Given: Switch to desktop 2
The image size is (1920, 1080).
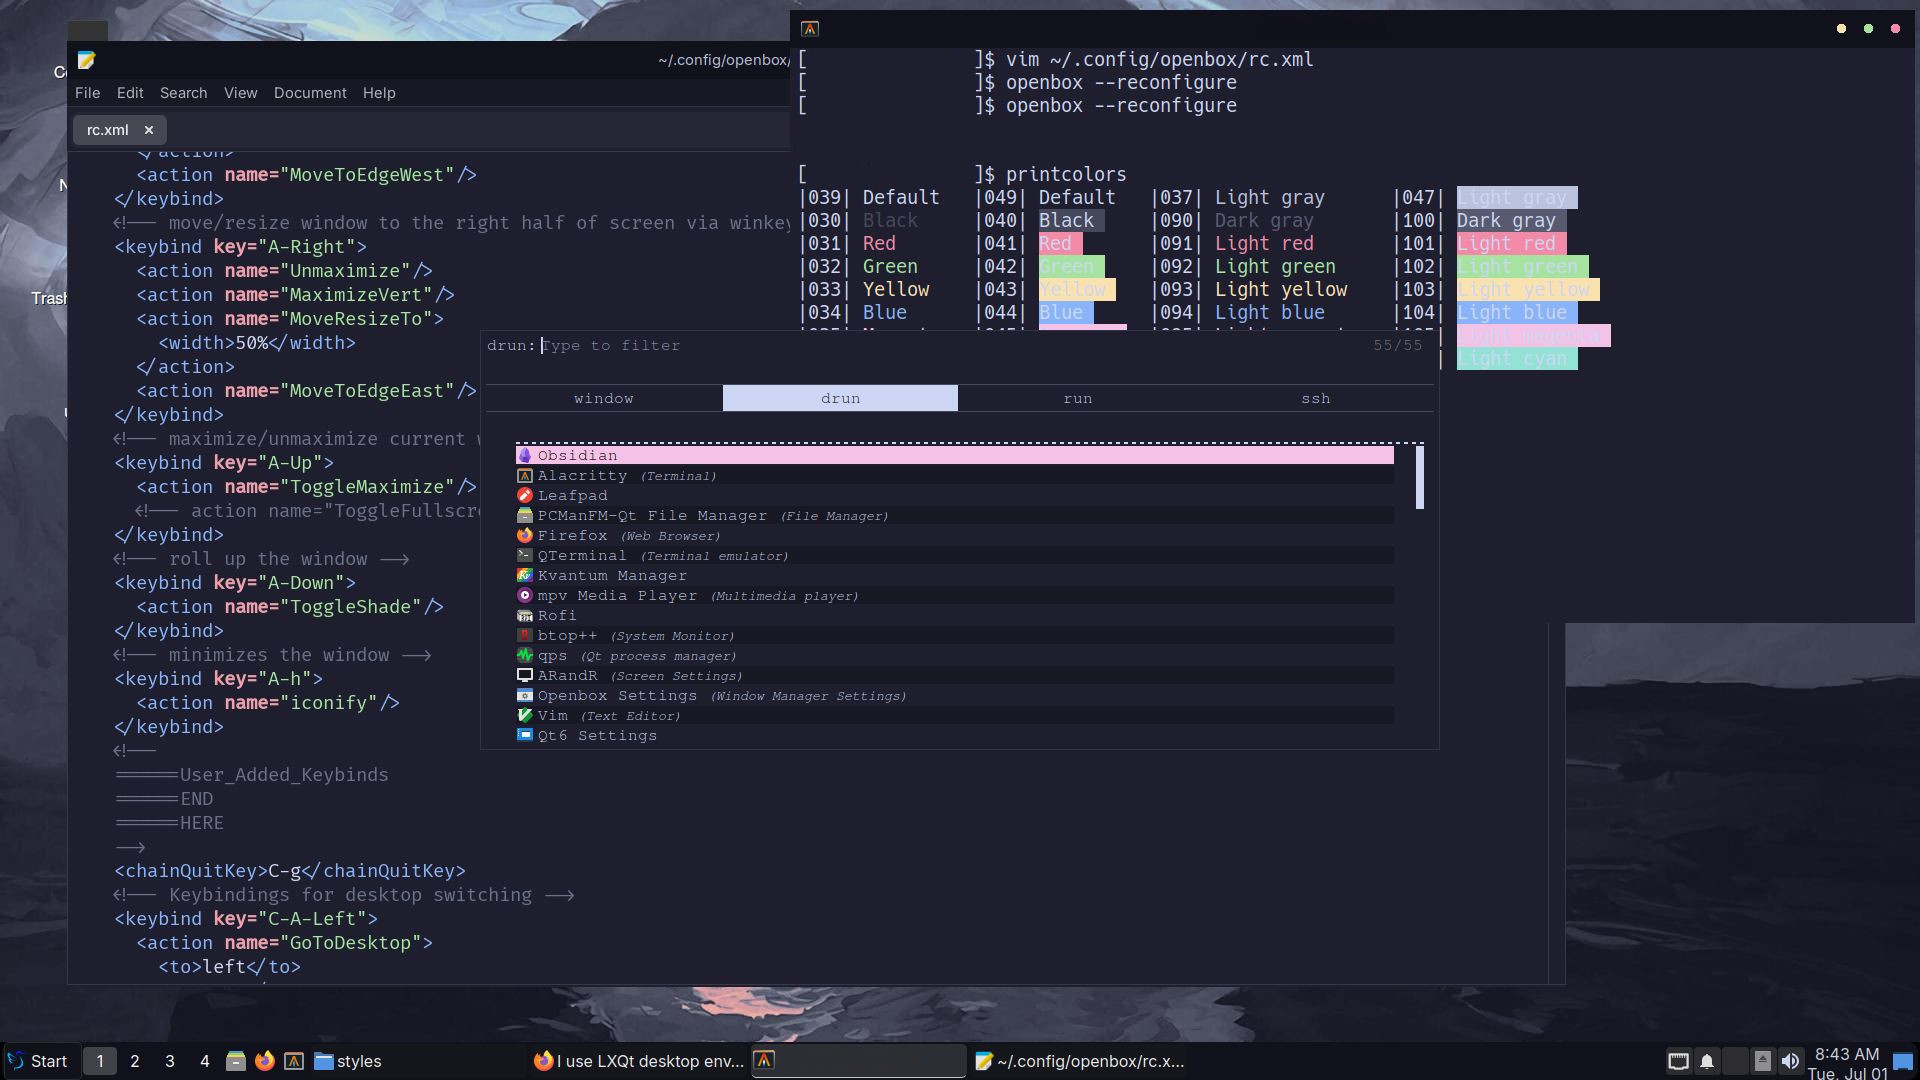Looking at the screenshot, I should pyautogui.click(x=135, y=1061).
